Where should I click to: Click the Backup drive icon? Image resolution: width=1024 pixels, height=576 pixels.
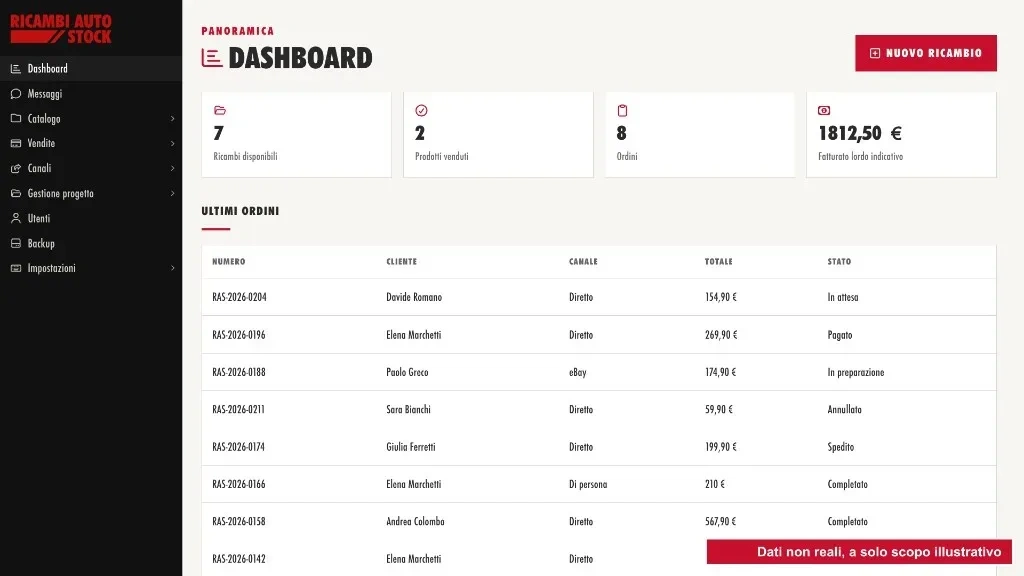pos(16,243)
